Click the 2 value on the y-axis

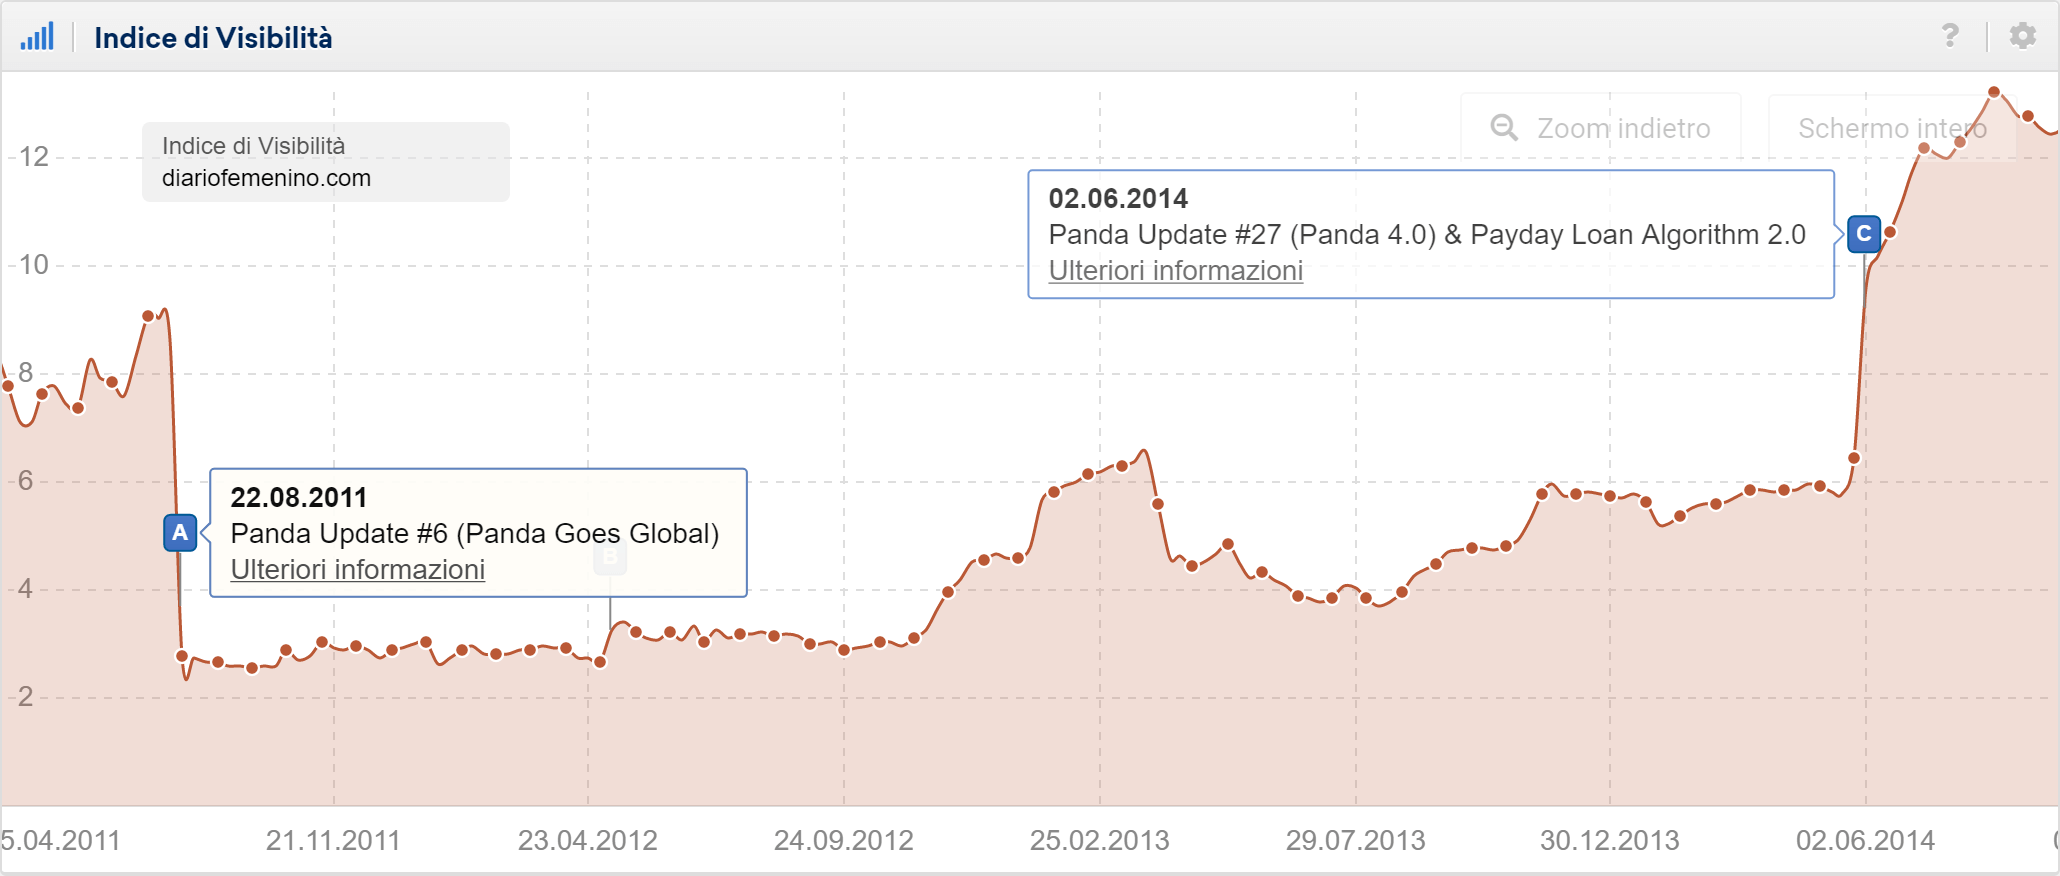coord(26,696)
